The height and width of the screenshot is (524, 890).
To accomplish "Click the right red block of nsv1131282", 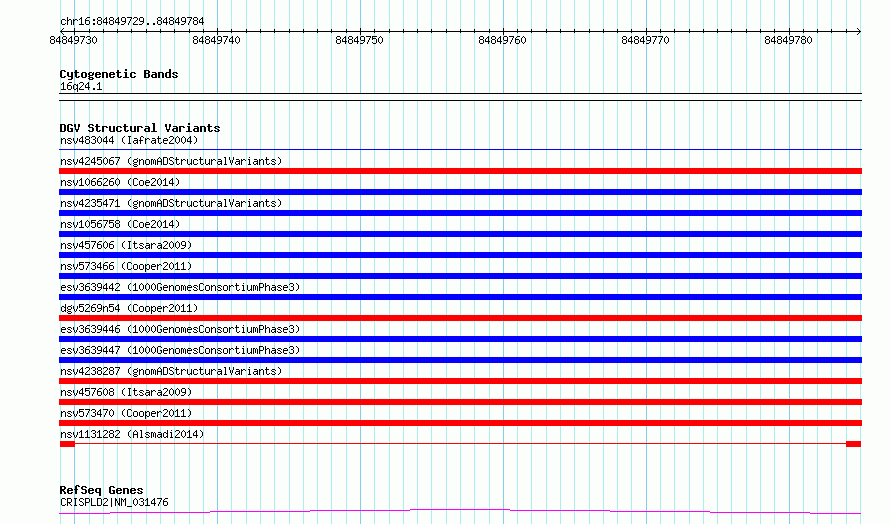I will [x=853, y=444].
